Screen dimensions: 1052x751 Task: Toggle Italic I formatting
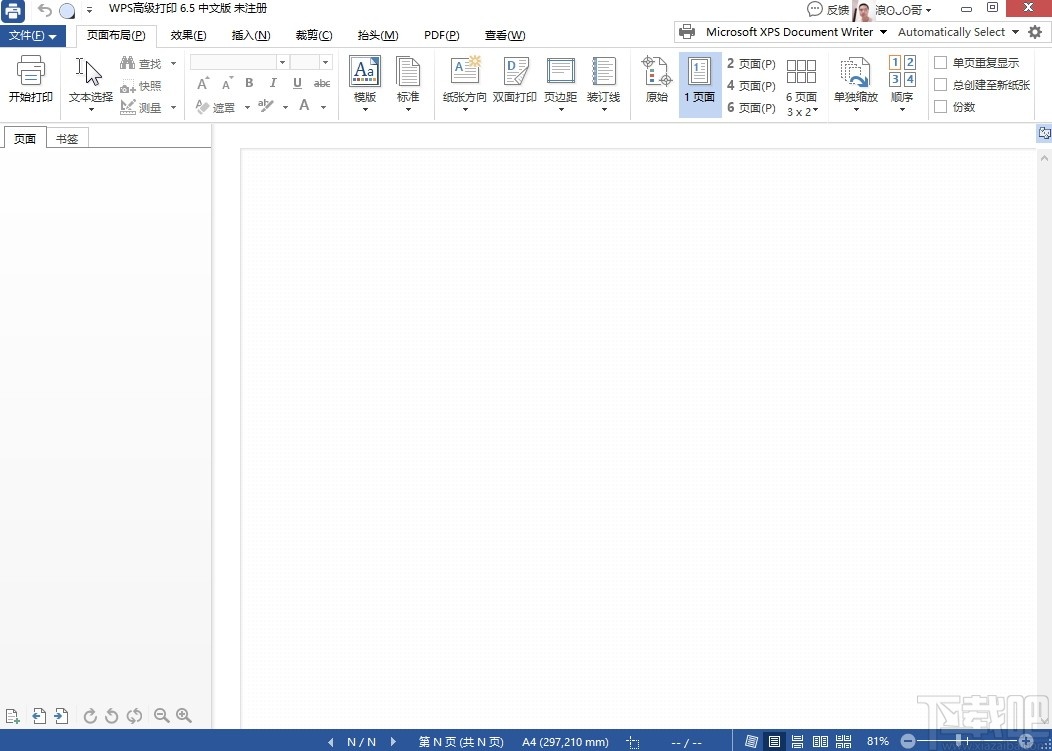point(273,83)
